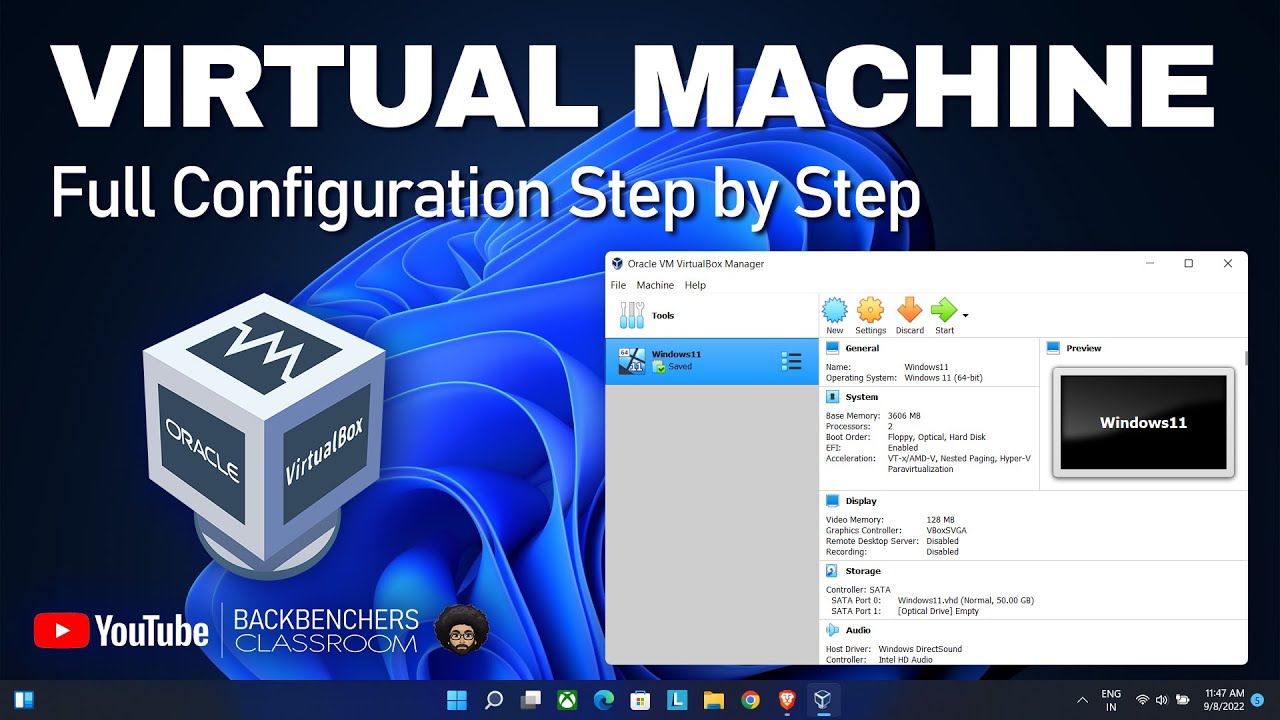1280x720 pixels.
Task: Open the Display settings header link
Action: click(861, 501)
